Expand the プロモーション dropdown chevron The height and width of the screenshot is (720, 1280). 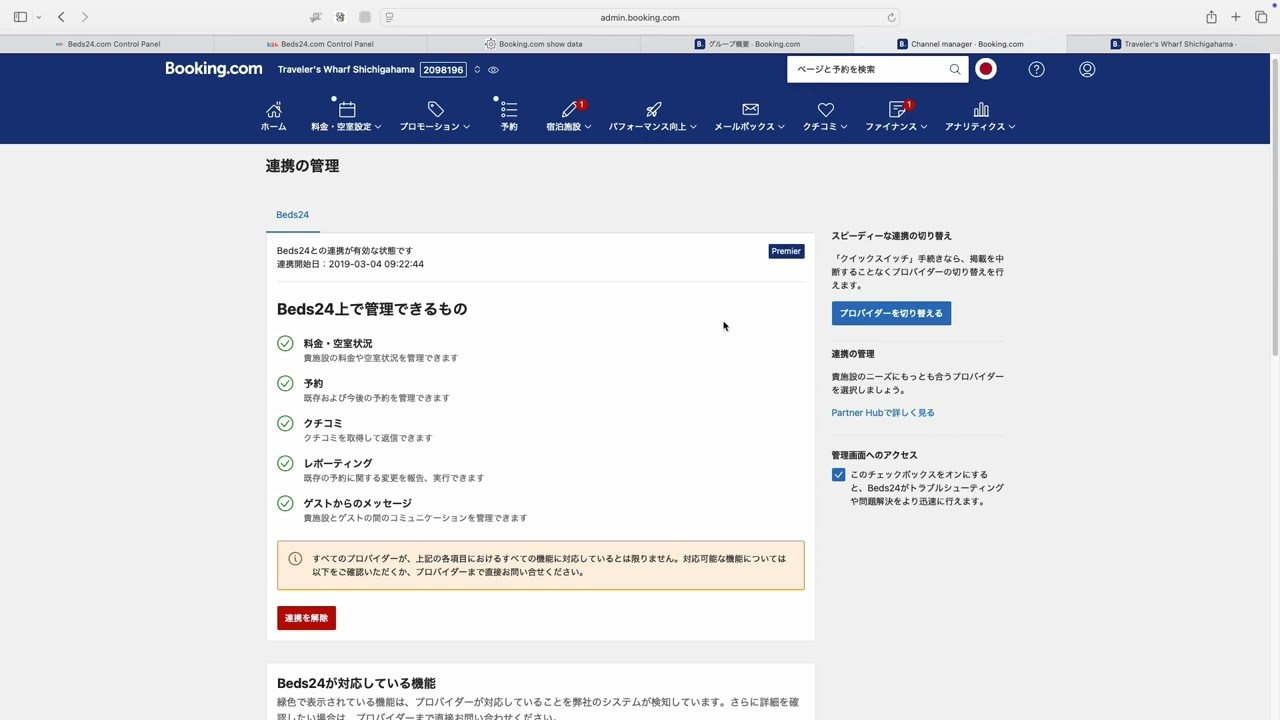466,127
